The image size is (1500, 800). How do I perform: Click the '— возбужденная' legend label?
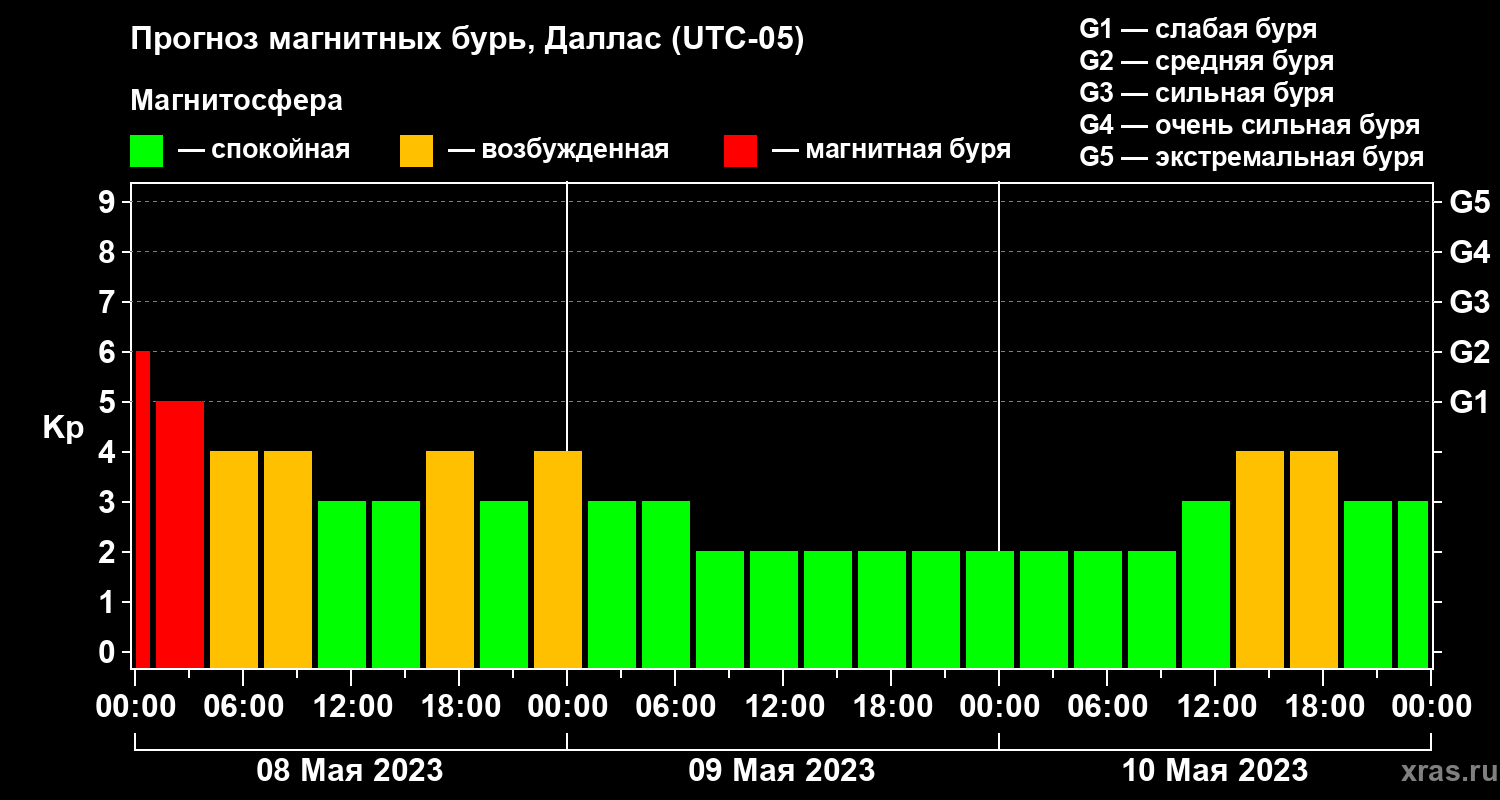(558, 150)
